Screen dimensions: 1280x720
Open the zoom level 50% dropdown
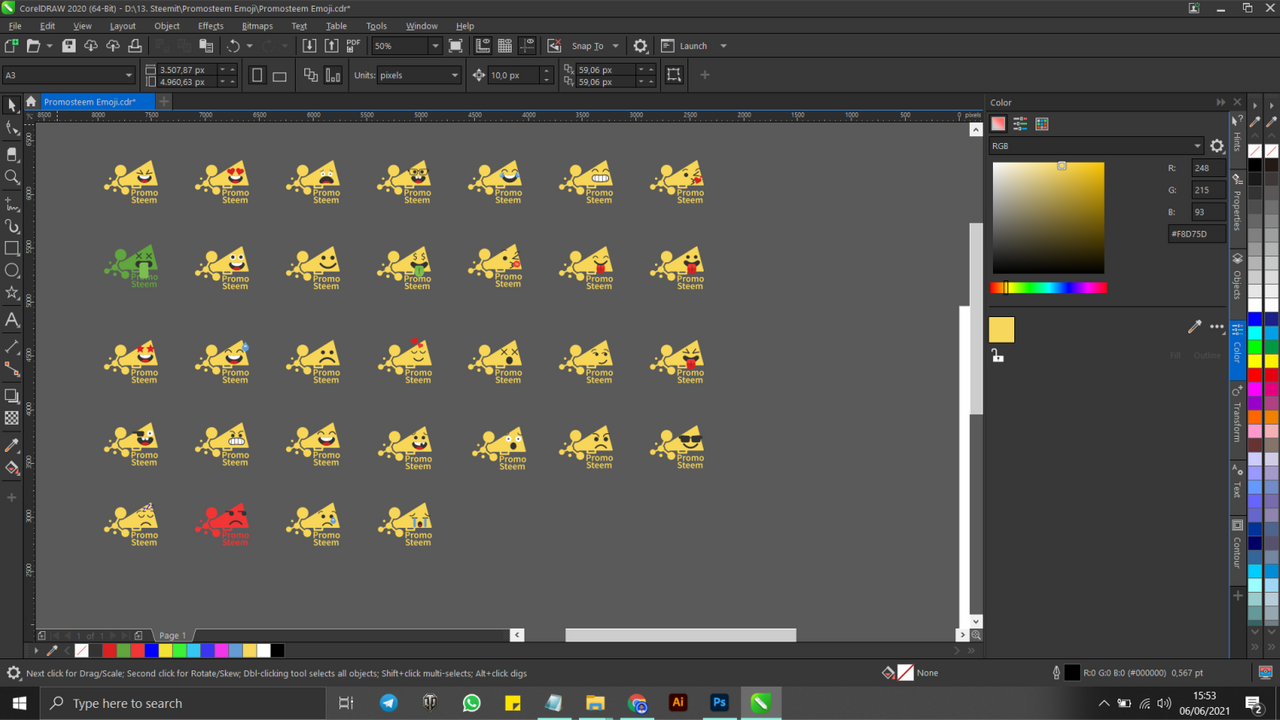tap(435, 46)
